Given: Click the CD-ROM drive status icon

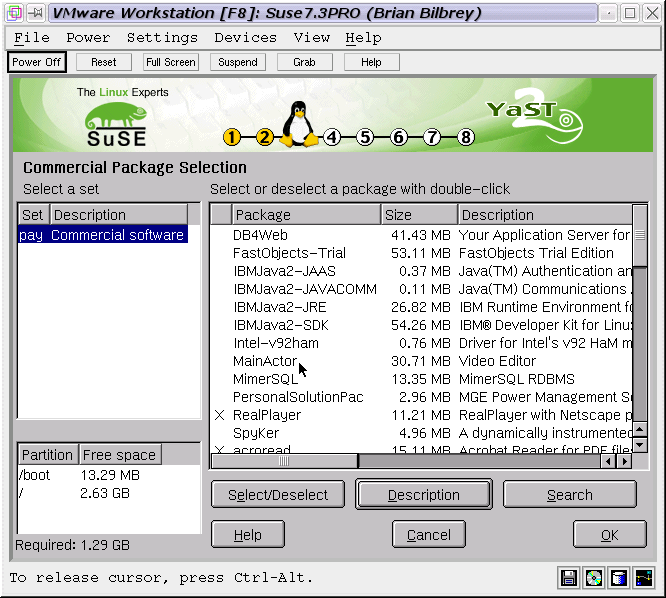Looking at the screenshot, I should point(595,577).
